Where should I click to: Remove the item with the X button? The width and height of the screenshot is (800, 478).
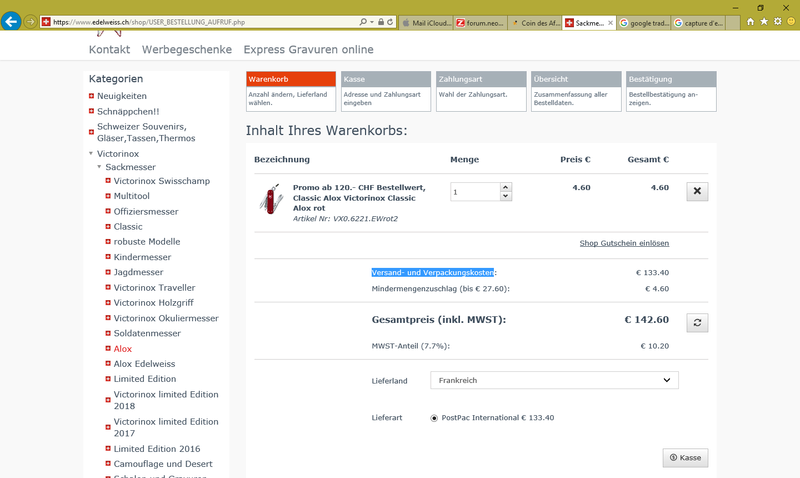[x=697, y=191]
